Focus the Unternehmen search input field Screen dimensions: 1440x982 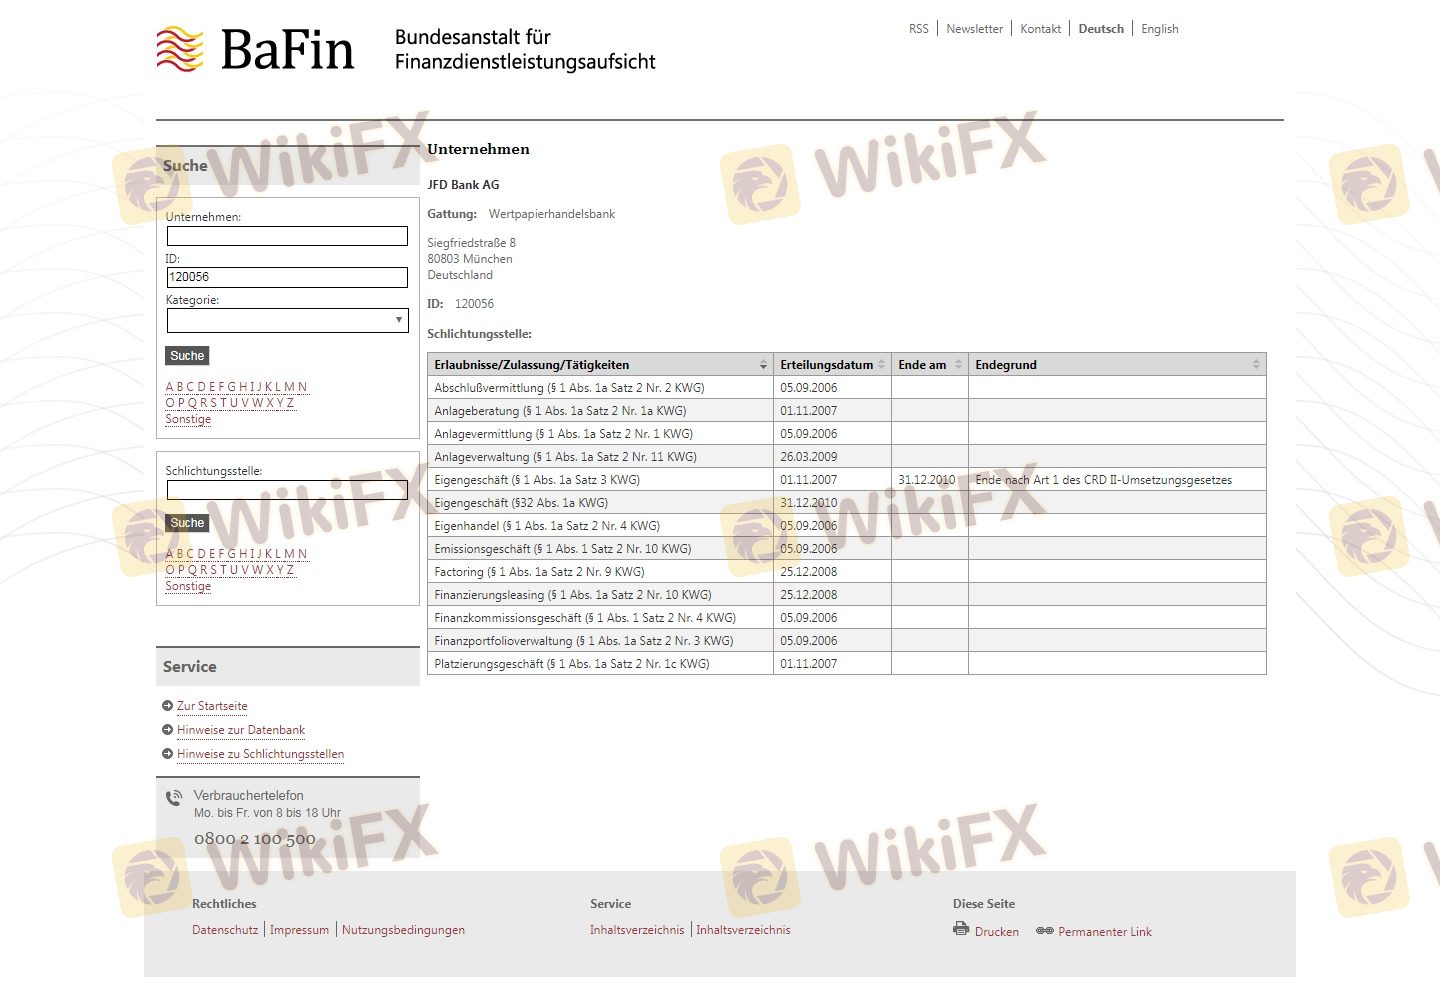[287, 236]
